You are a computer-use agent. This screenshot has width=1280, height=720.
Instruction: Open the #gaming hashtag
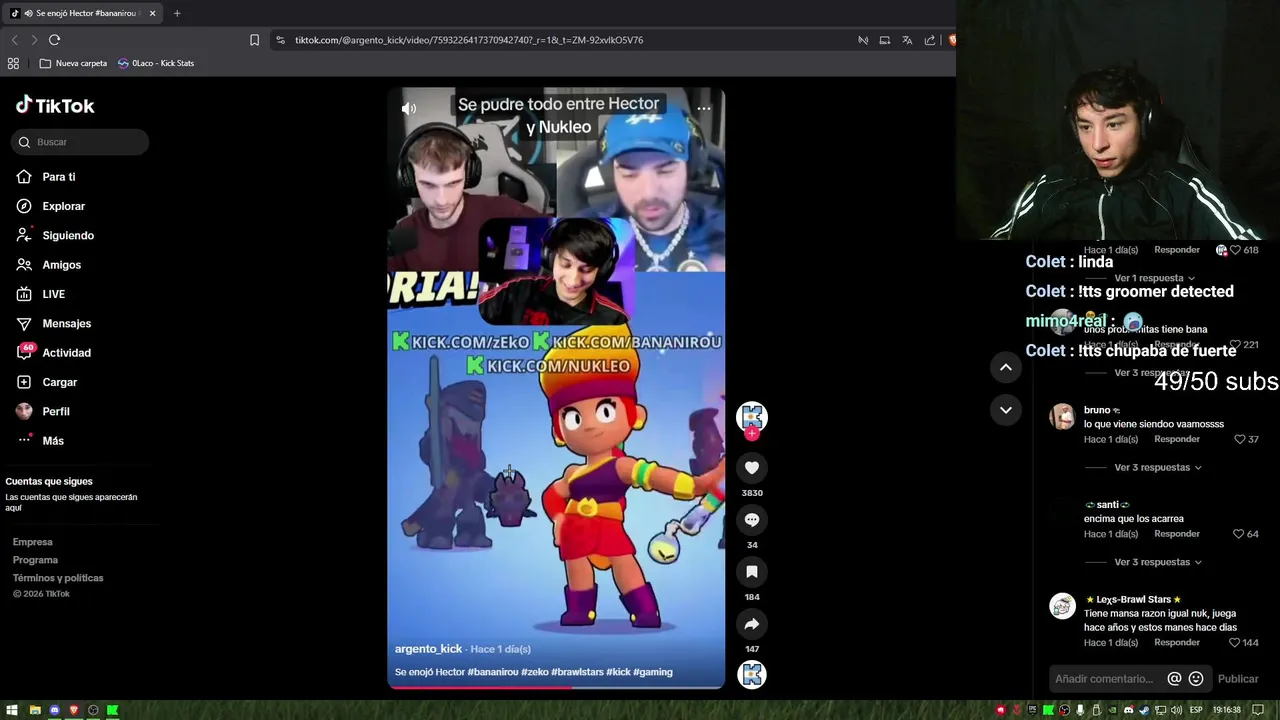(x=653, y=672)
